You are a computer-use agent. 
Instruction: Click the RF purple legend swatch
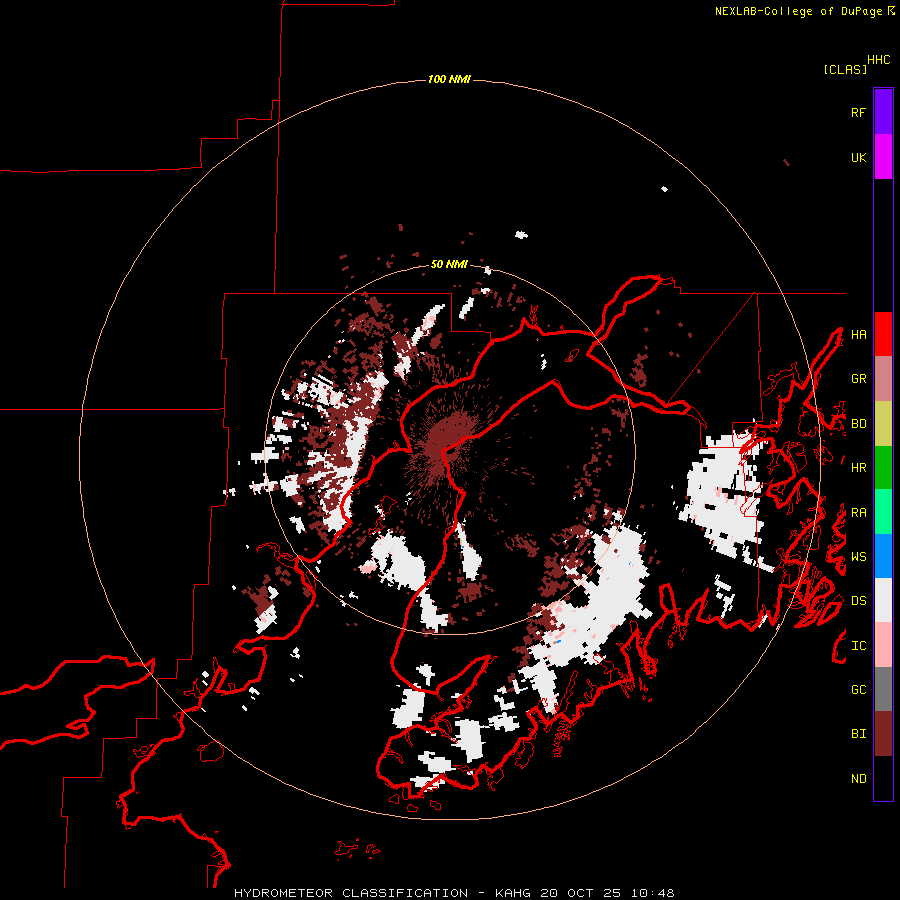pyautogui.click(x=883, y=112)
